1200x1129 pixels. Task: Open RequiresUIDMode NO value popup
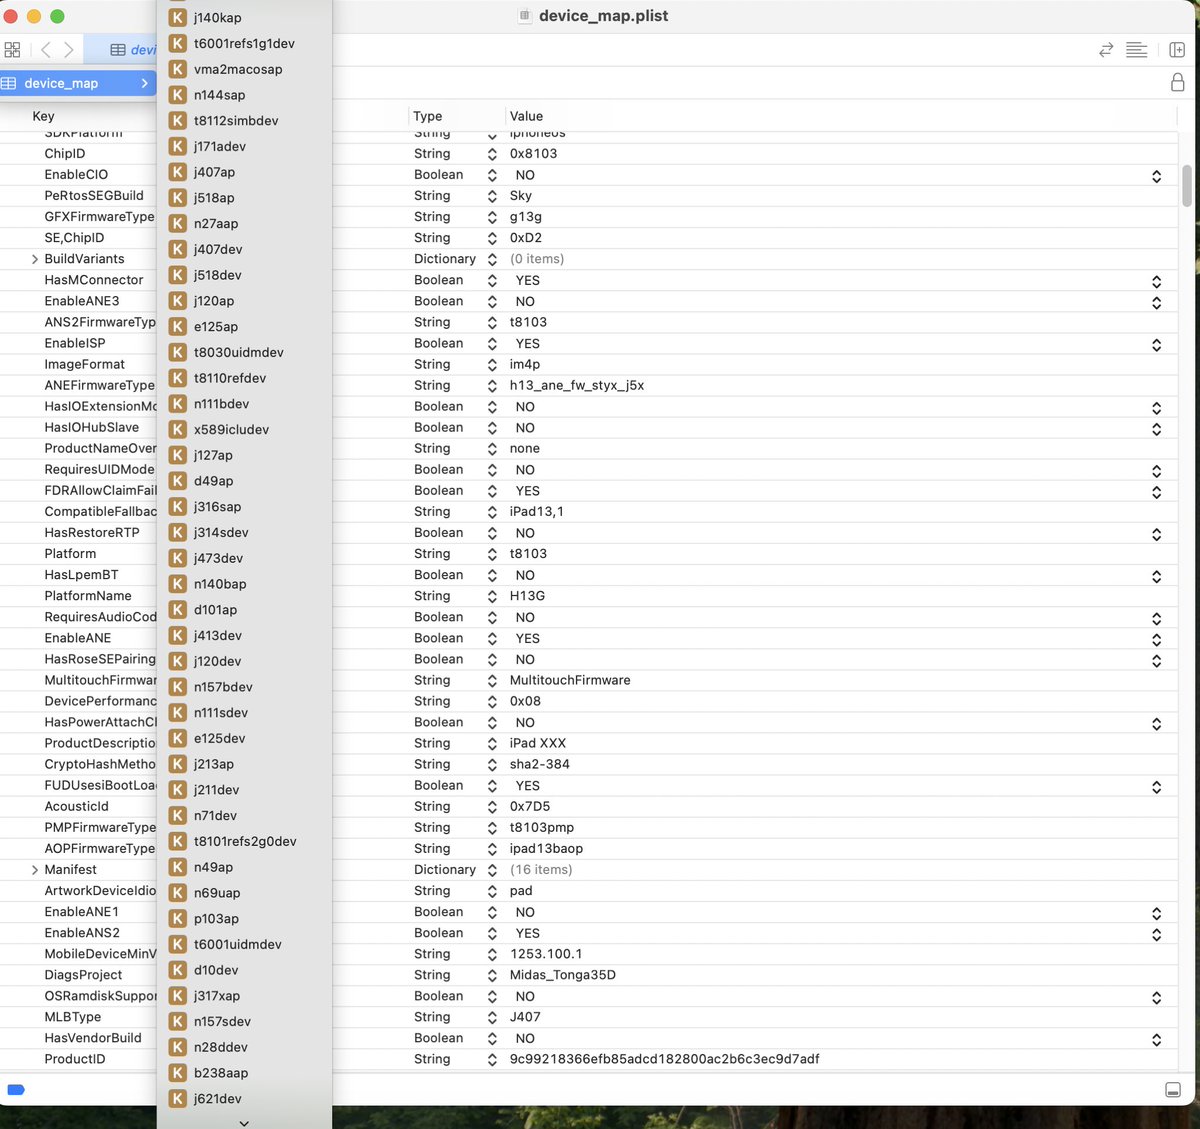pyautogui.click(x=1157, y=470)
